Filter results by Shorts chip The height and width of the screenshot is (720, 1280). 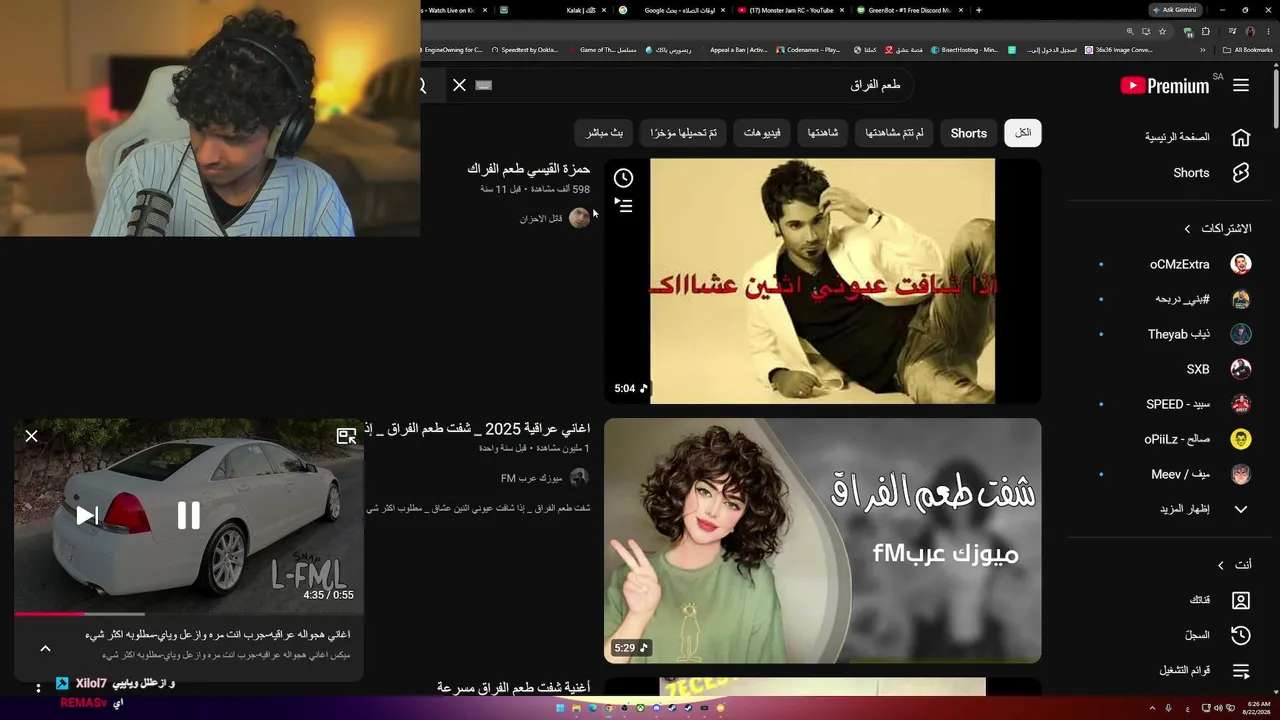[x=968, y=133]
